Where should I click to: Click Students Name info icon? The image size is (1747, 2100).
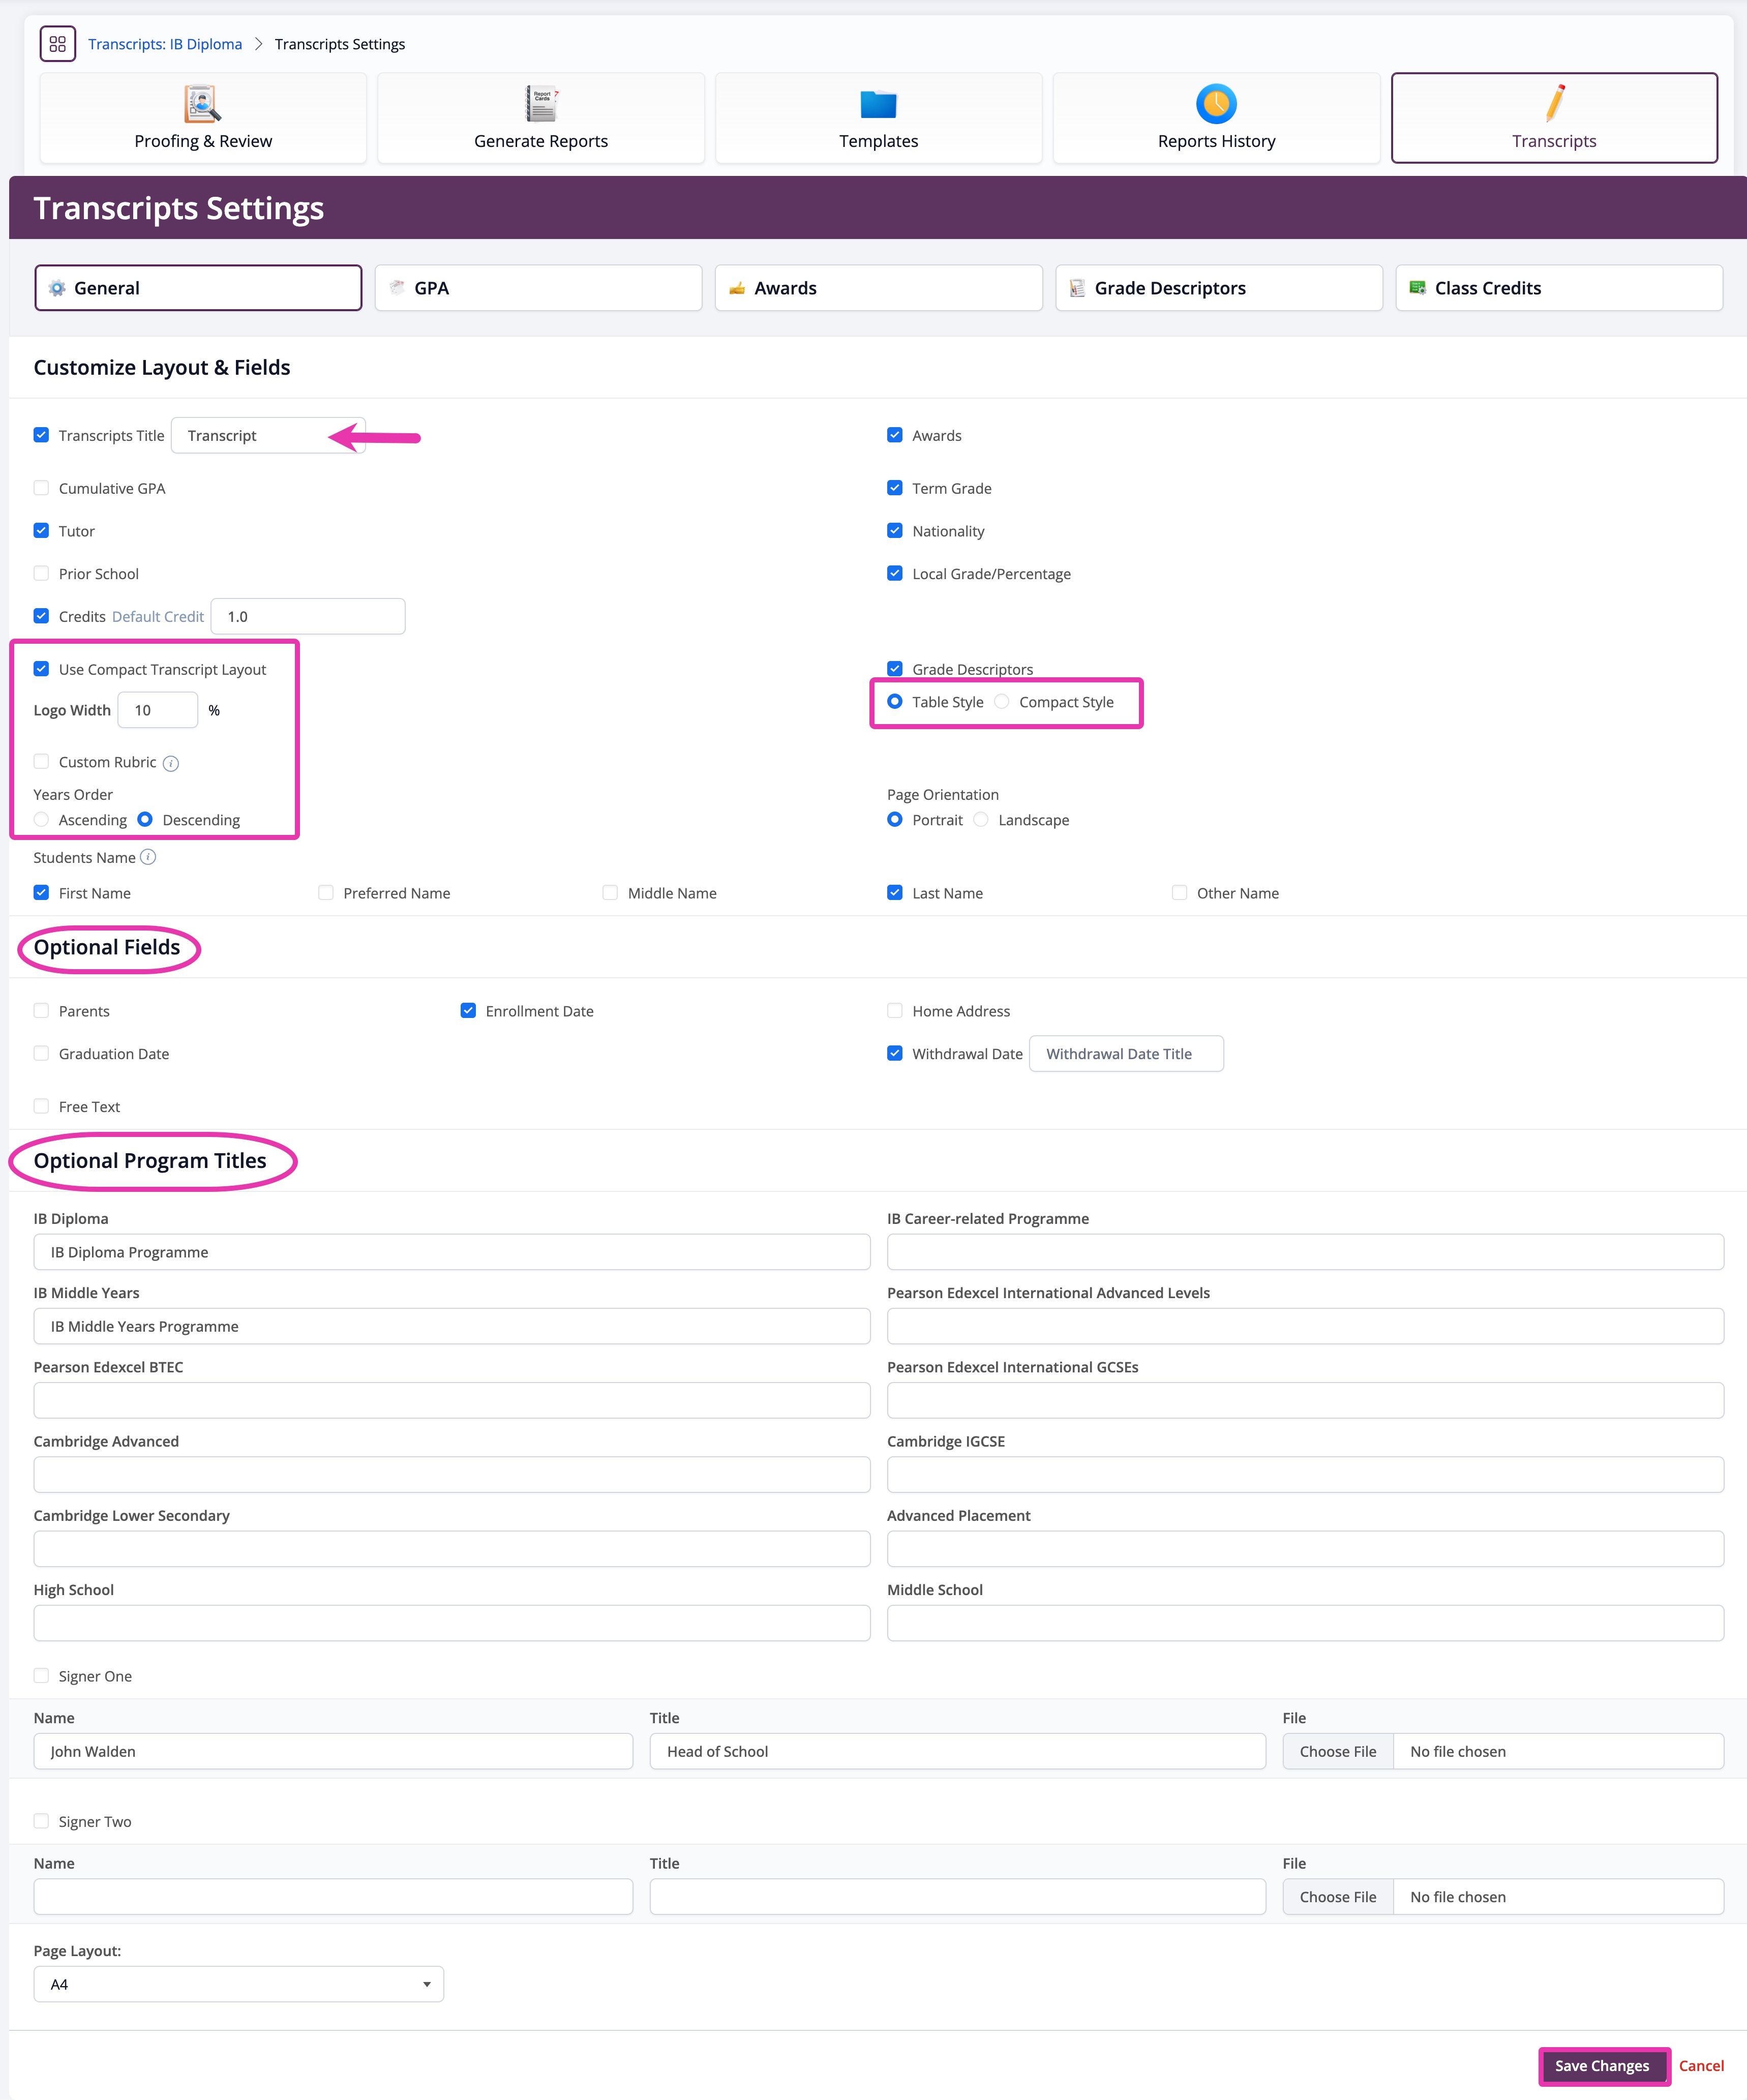148,857
